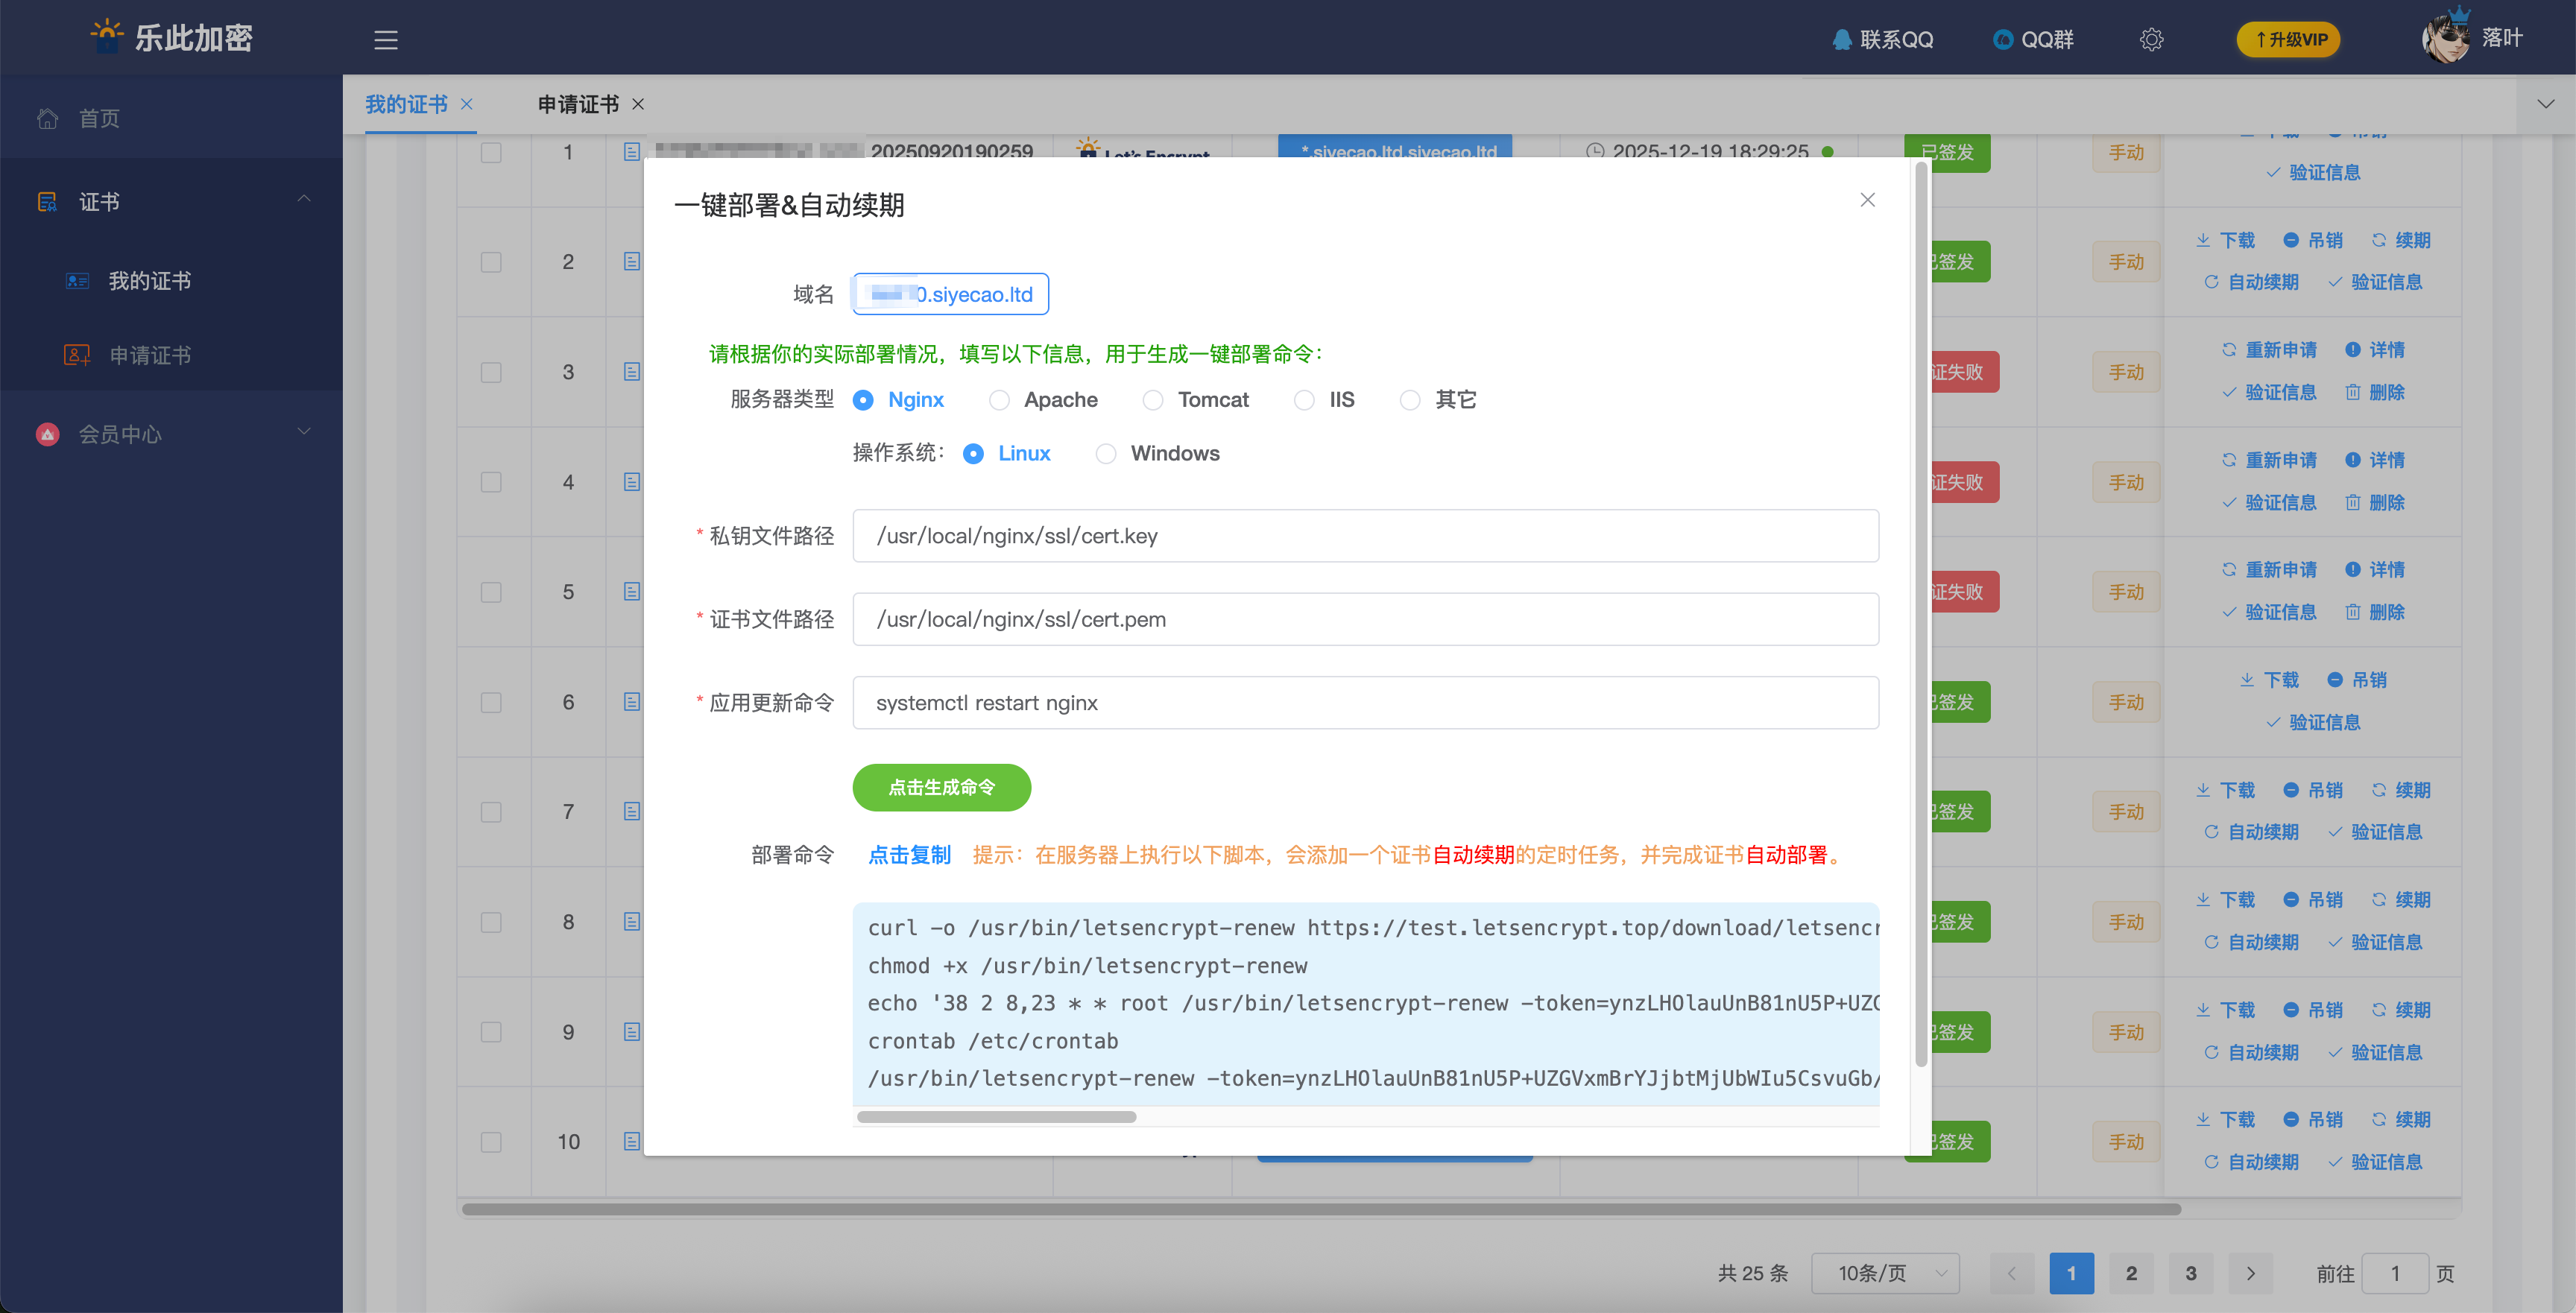The width and height of the screenshot is (2576, 1313).
Task: Click the 证书文件路径 input field
Action: coord(1365,619)
